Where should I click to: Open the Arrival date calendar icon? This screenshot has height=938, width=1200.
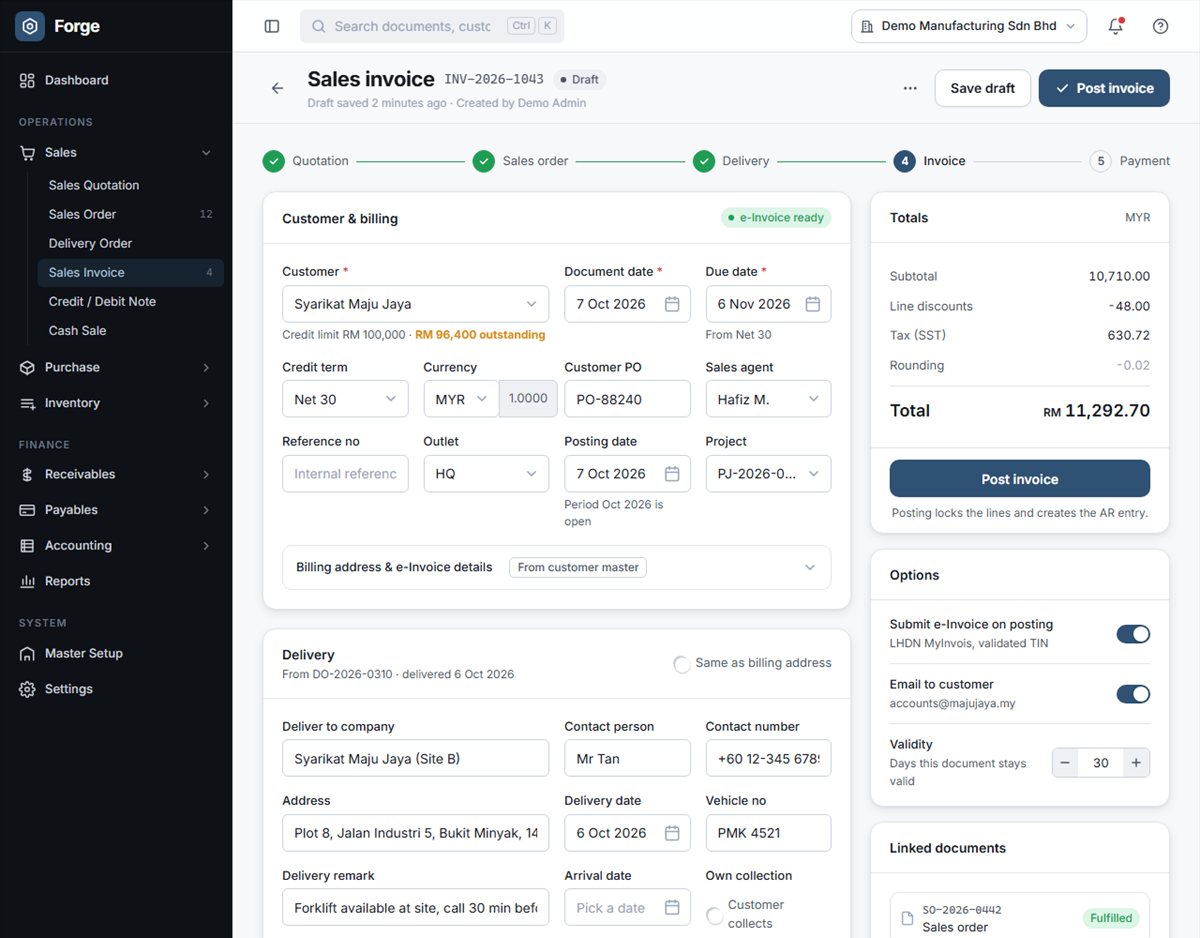pyautogui.click(x=672, y=908)
